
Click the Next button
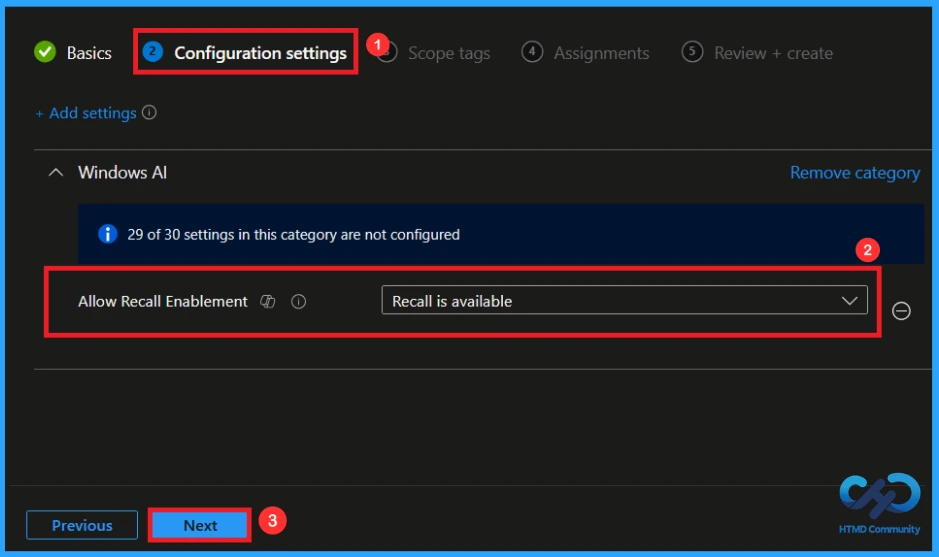[x=200, y=525]
